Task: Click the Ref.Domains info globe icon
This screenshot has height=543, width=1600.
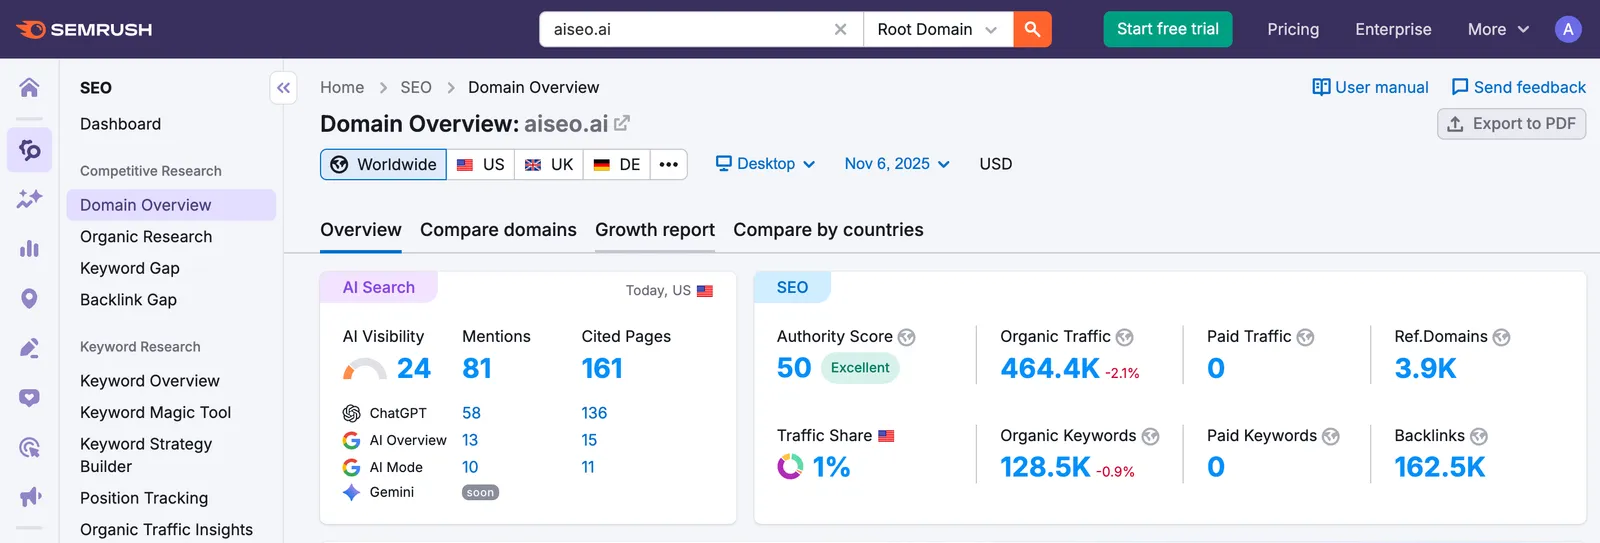Action: pos(1501,338)
